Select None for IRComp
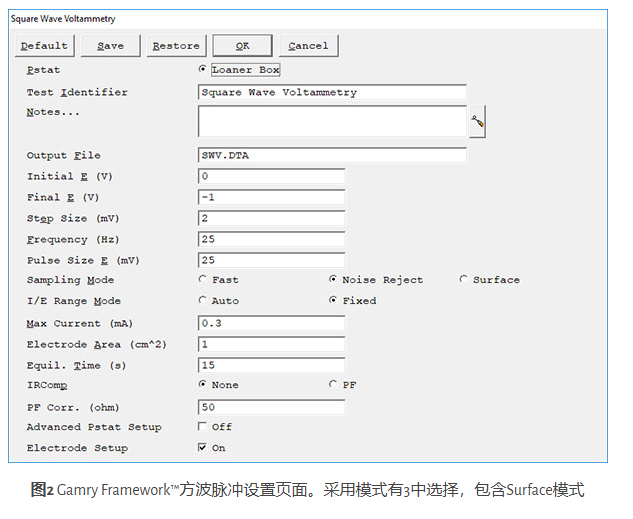The width and height of the screenshot is (633, 519). point(202,384)
